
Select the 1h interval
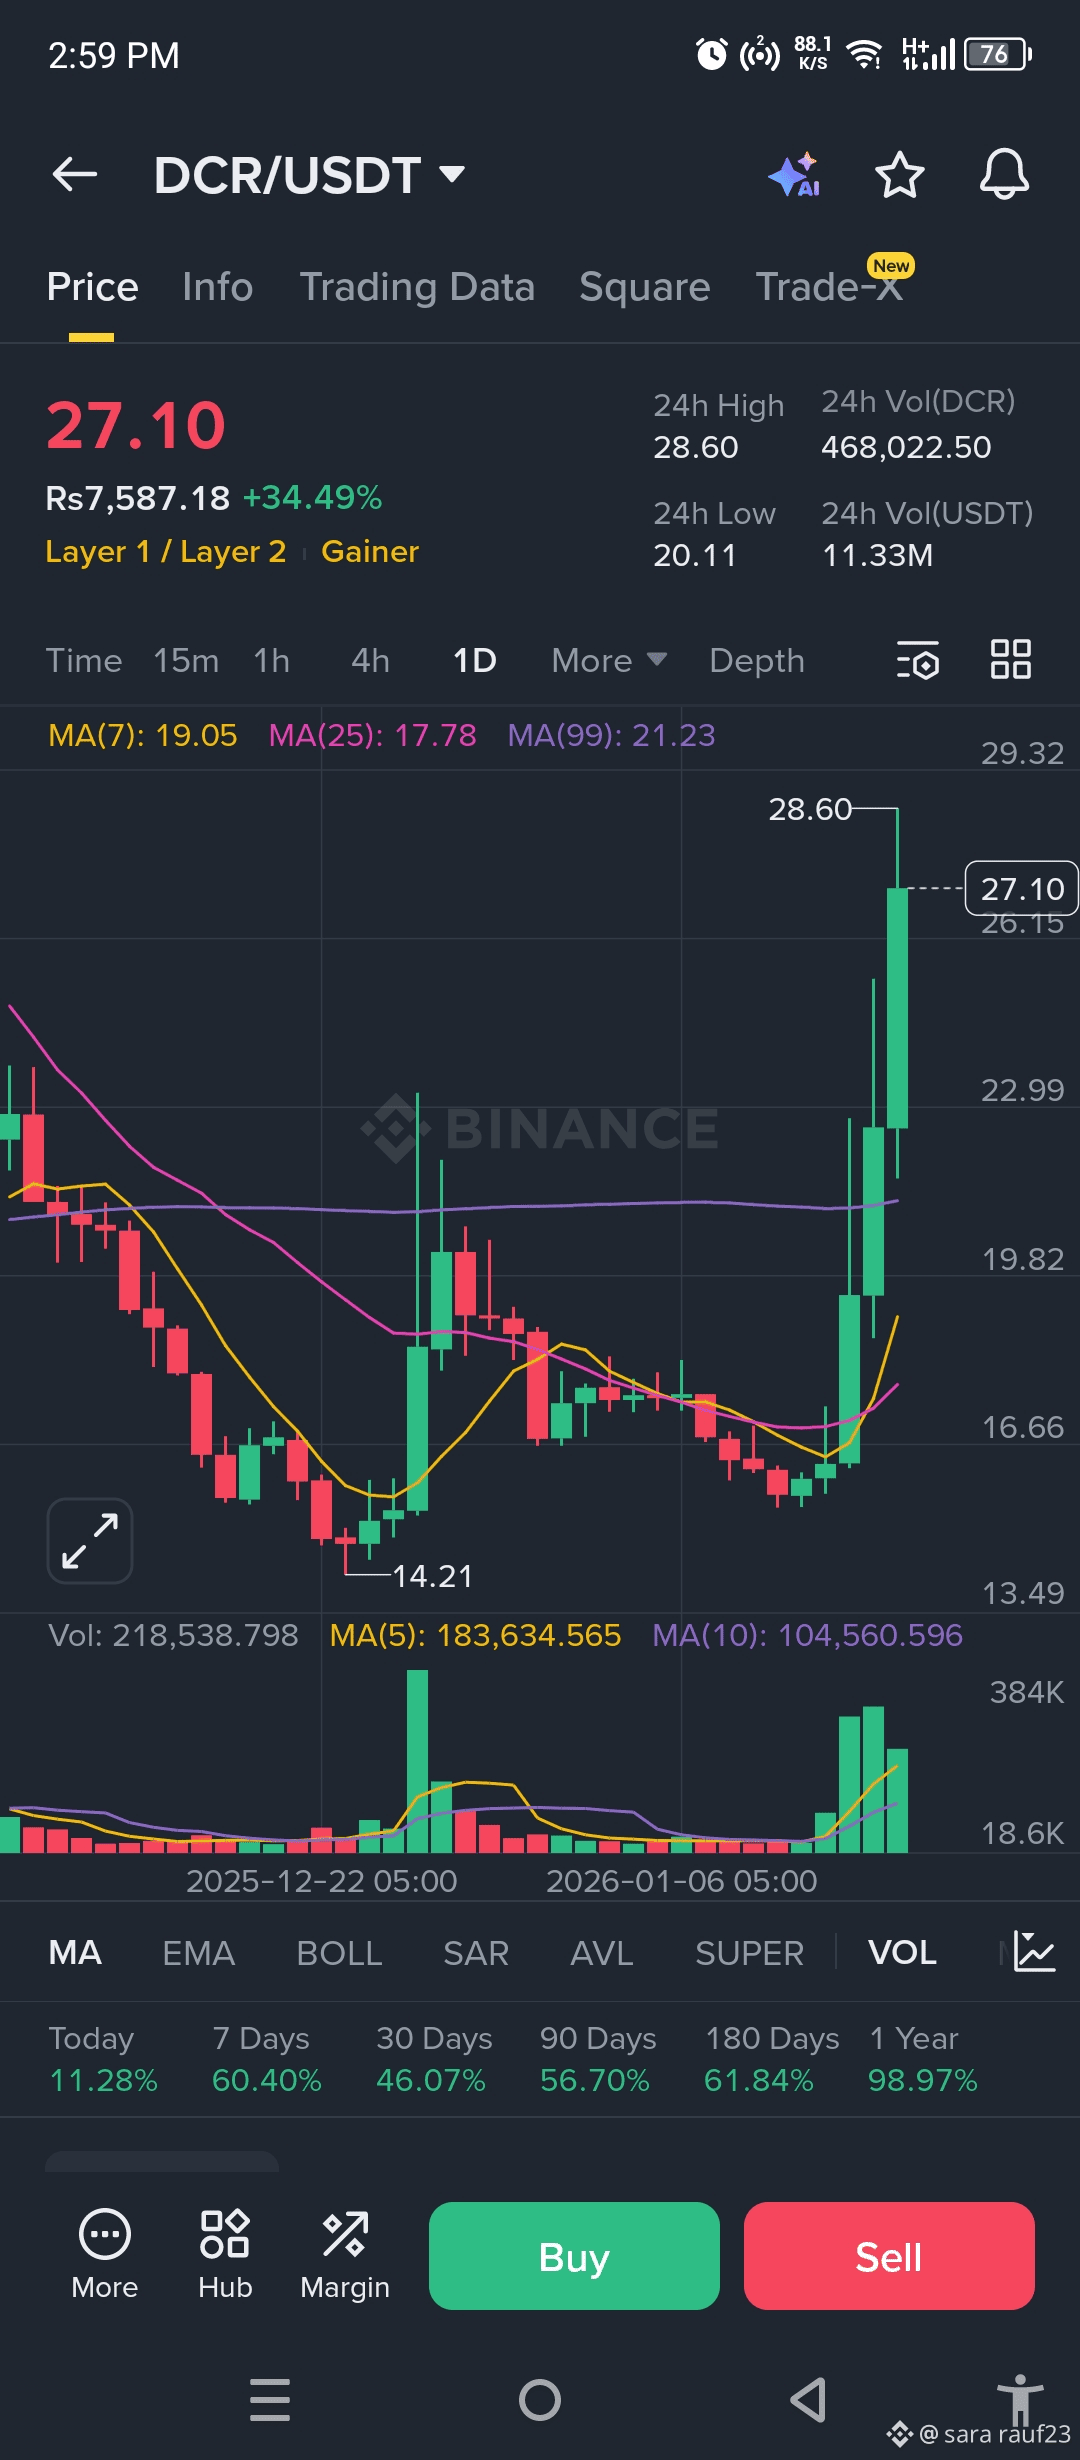(x=271, y=661)
